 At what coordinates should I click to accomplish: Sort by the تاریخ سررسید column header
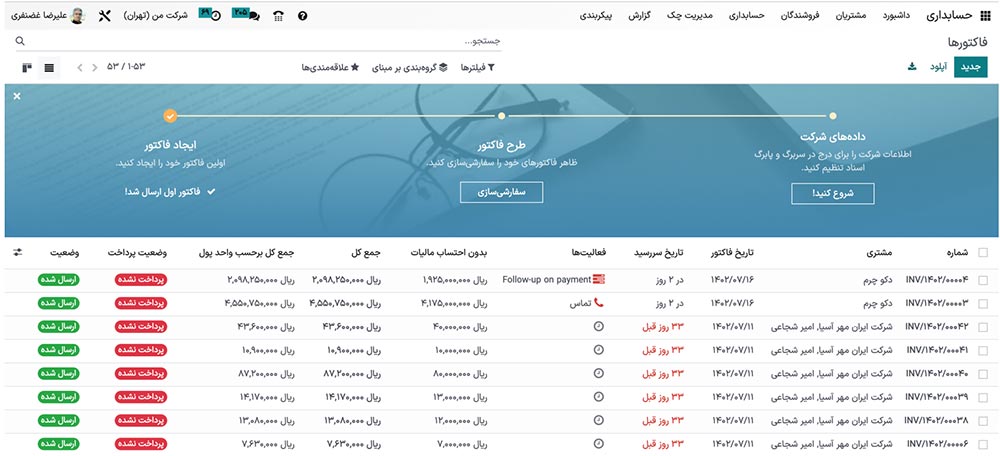tap(658, 253)
